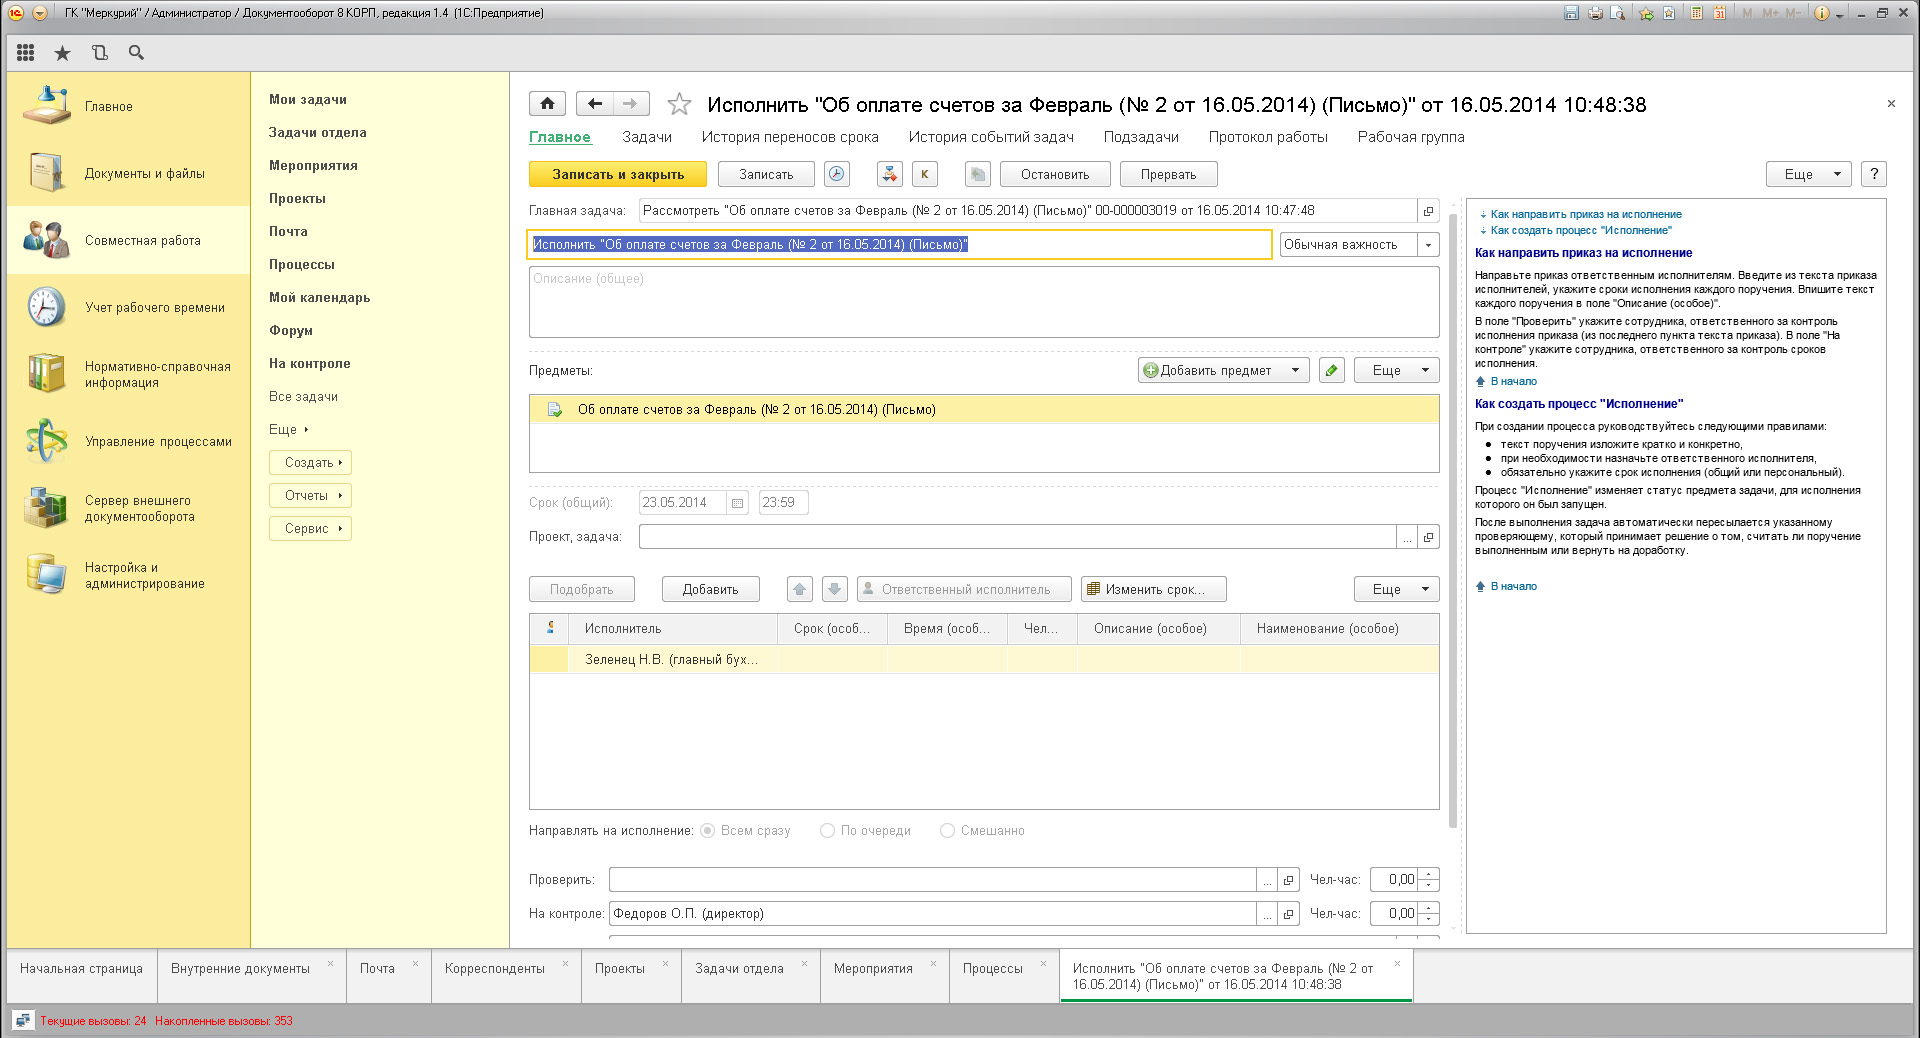
Task: Open calendar icon in title bar
Action: [x=1719, y=13]
